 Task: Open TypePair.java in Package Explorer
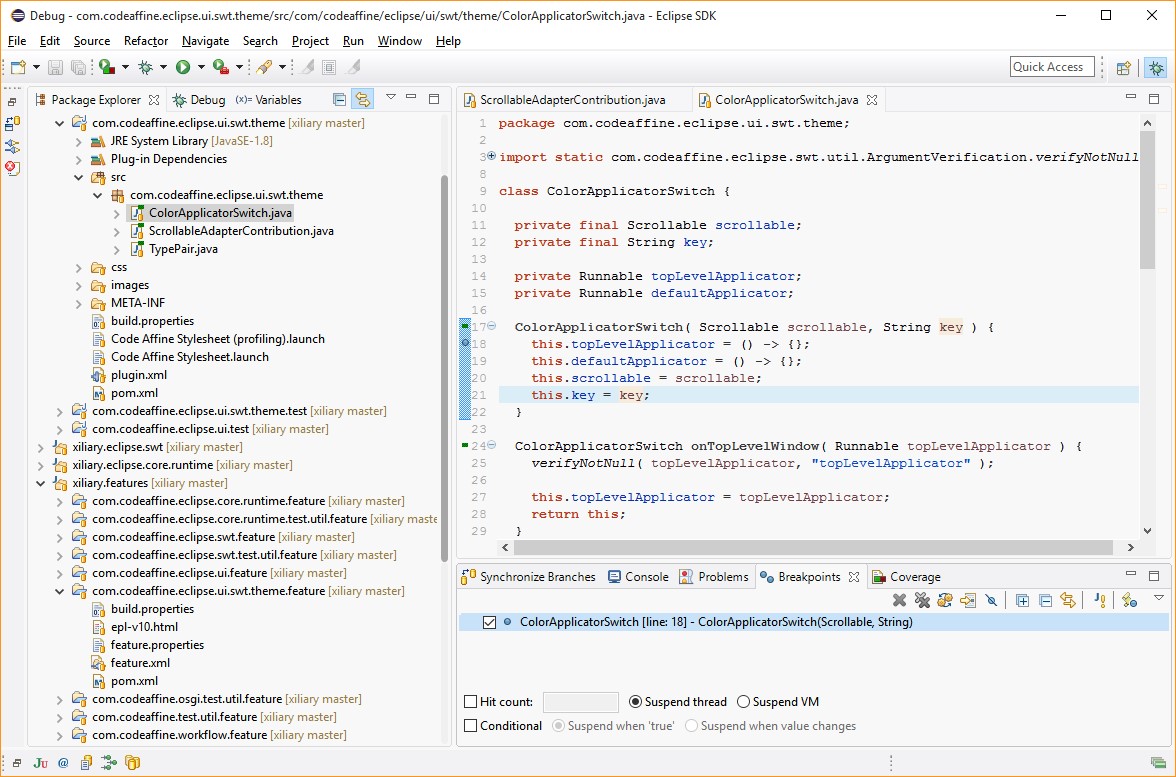(183, 249)
